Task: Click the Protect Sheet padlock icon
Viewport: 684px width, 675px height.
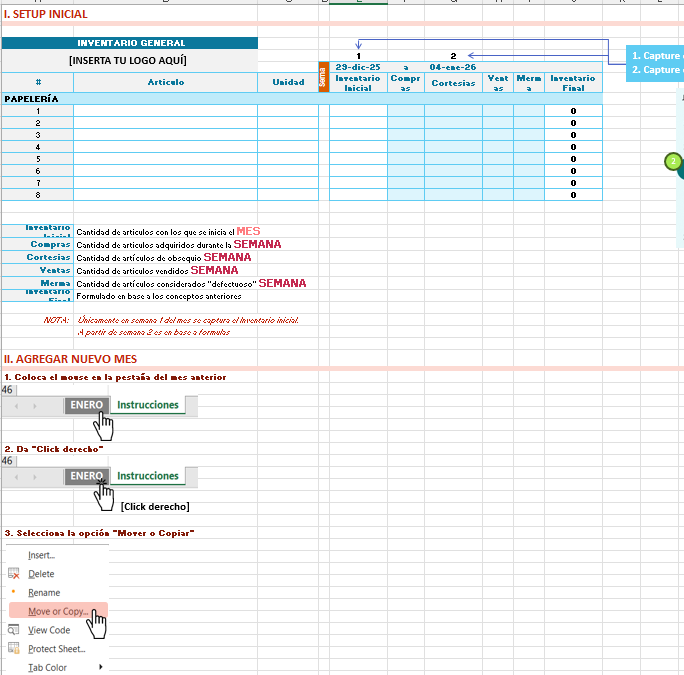Action: tap(14, 649)
